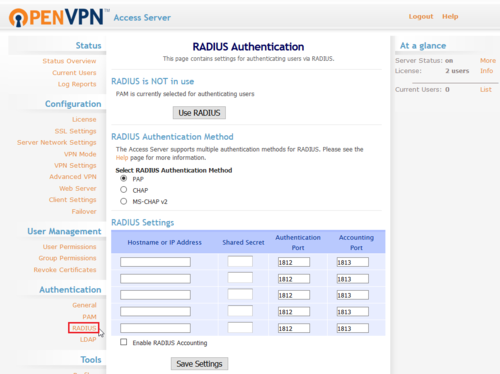The height and width of the screenshot is (374, 500).
Task: Open VPN Settings page
Action: [x=75, y=165]
